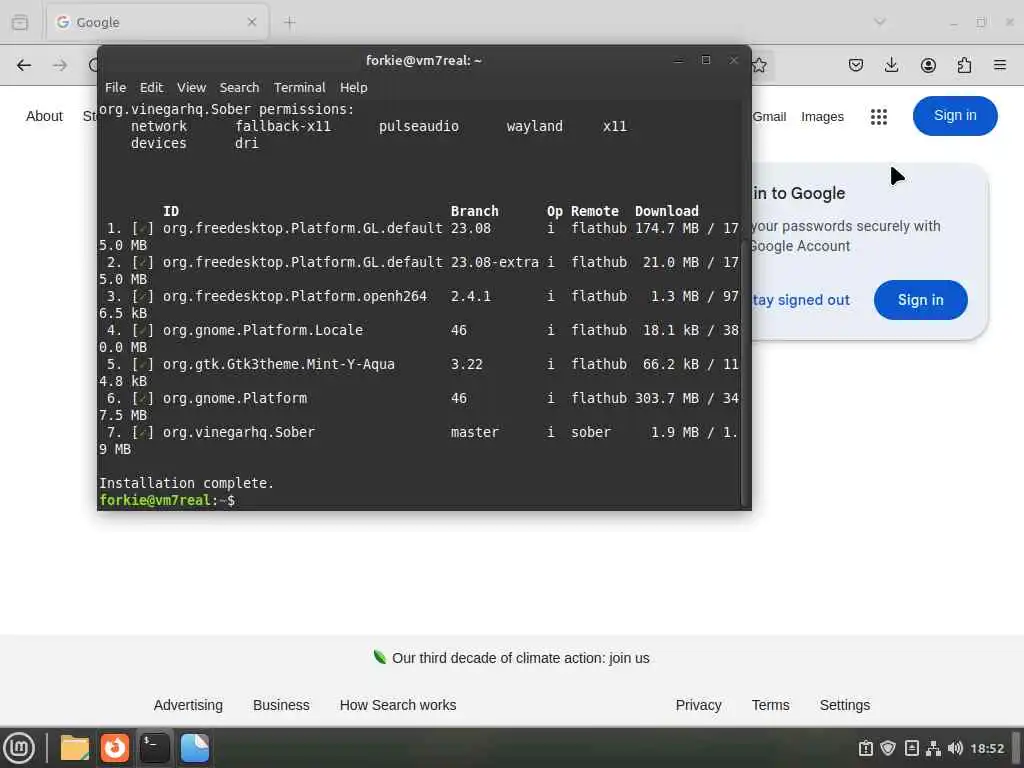
Task: Open the Firefox hamburger application menu
Action: (x=1000, y=65)
